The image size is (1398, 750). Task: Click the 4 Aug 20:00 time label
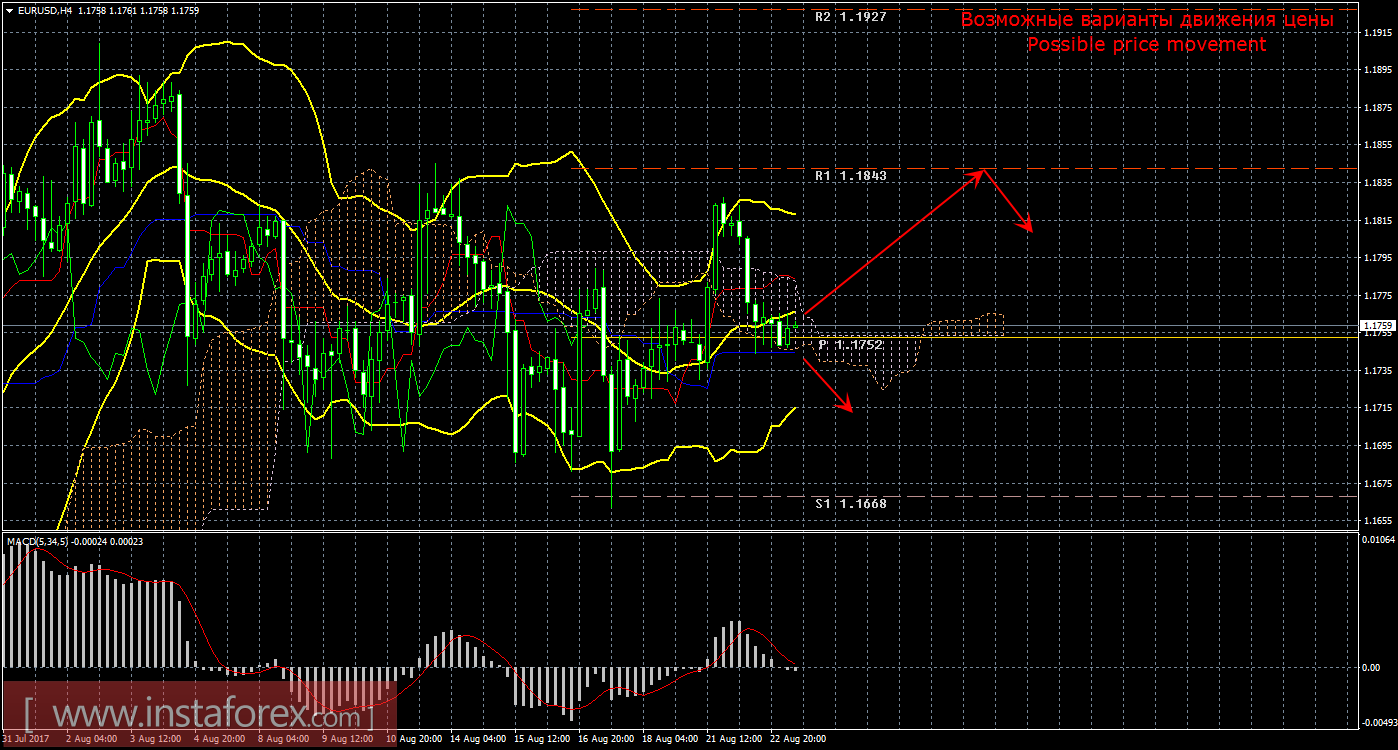pos(219,739)
